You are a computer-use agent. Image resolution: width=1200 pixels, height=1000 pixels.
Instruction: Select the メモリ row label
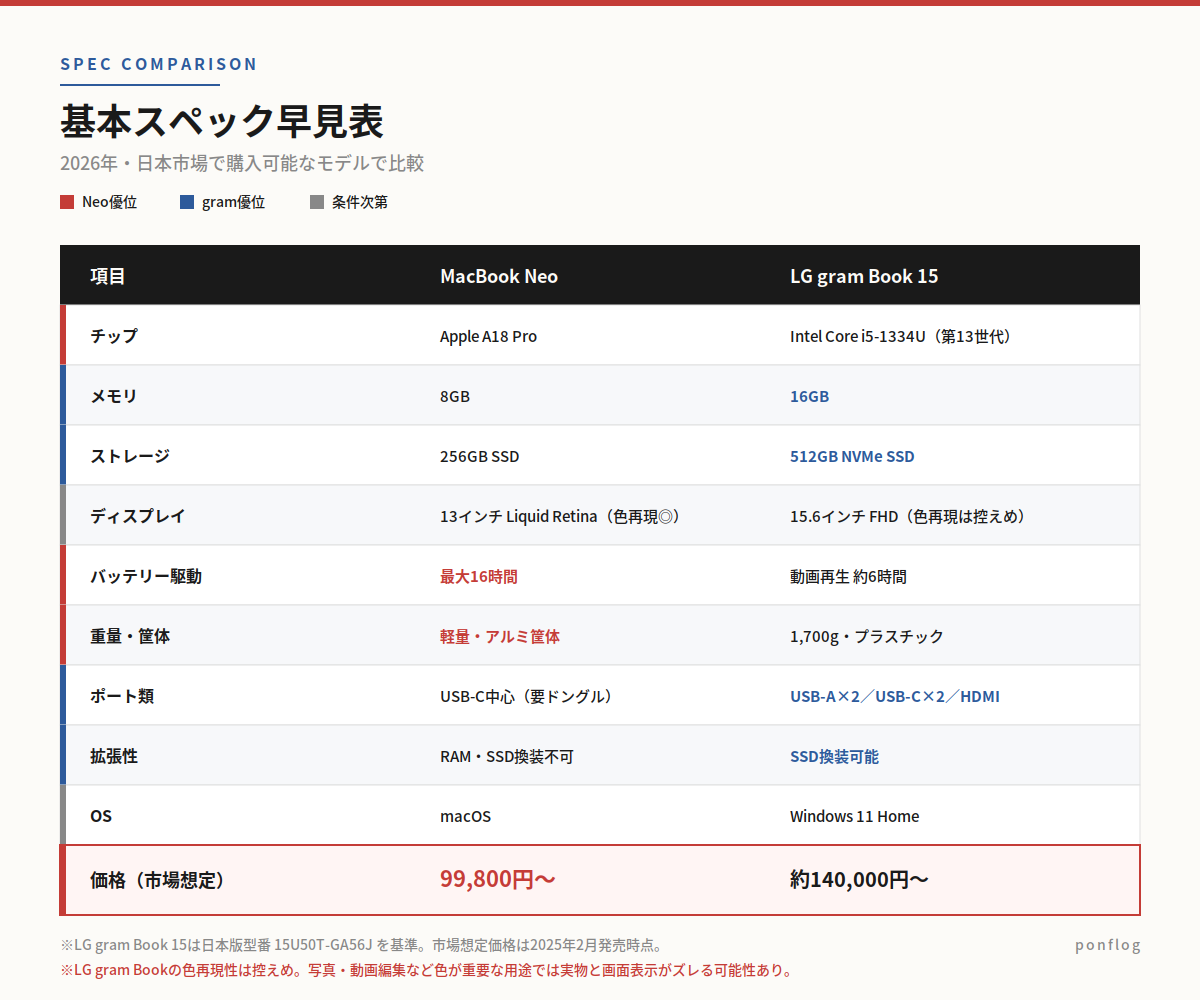click(x=114, y=396)
